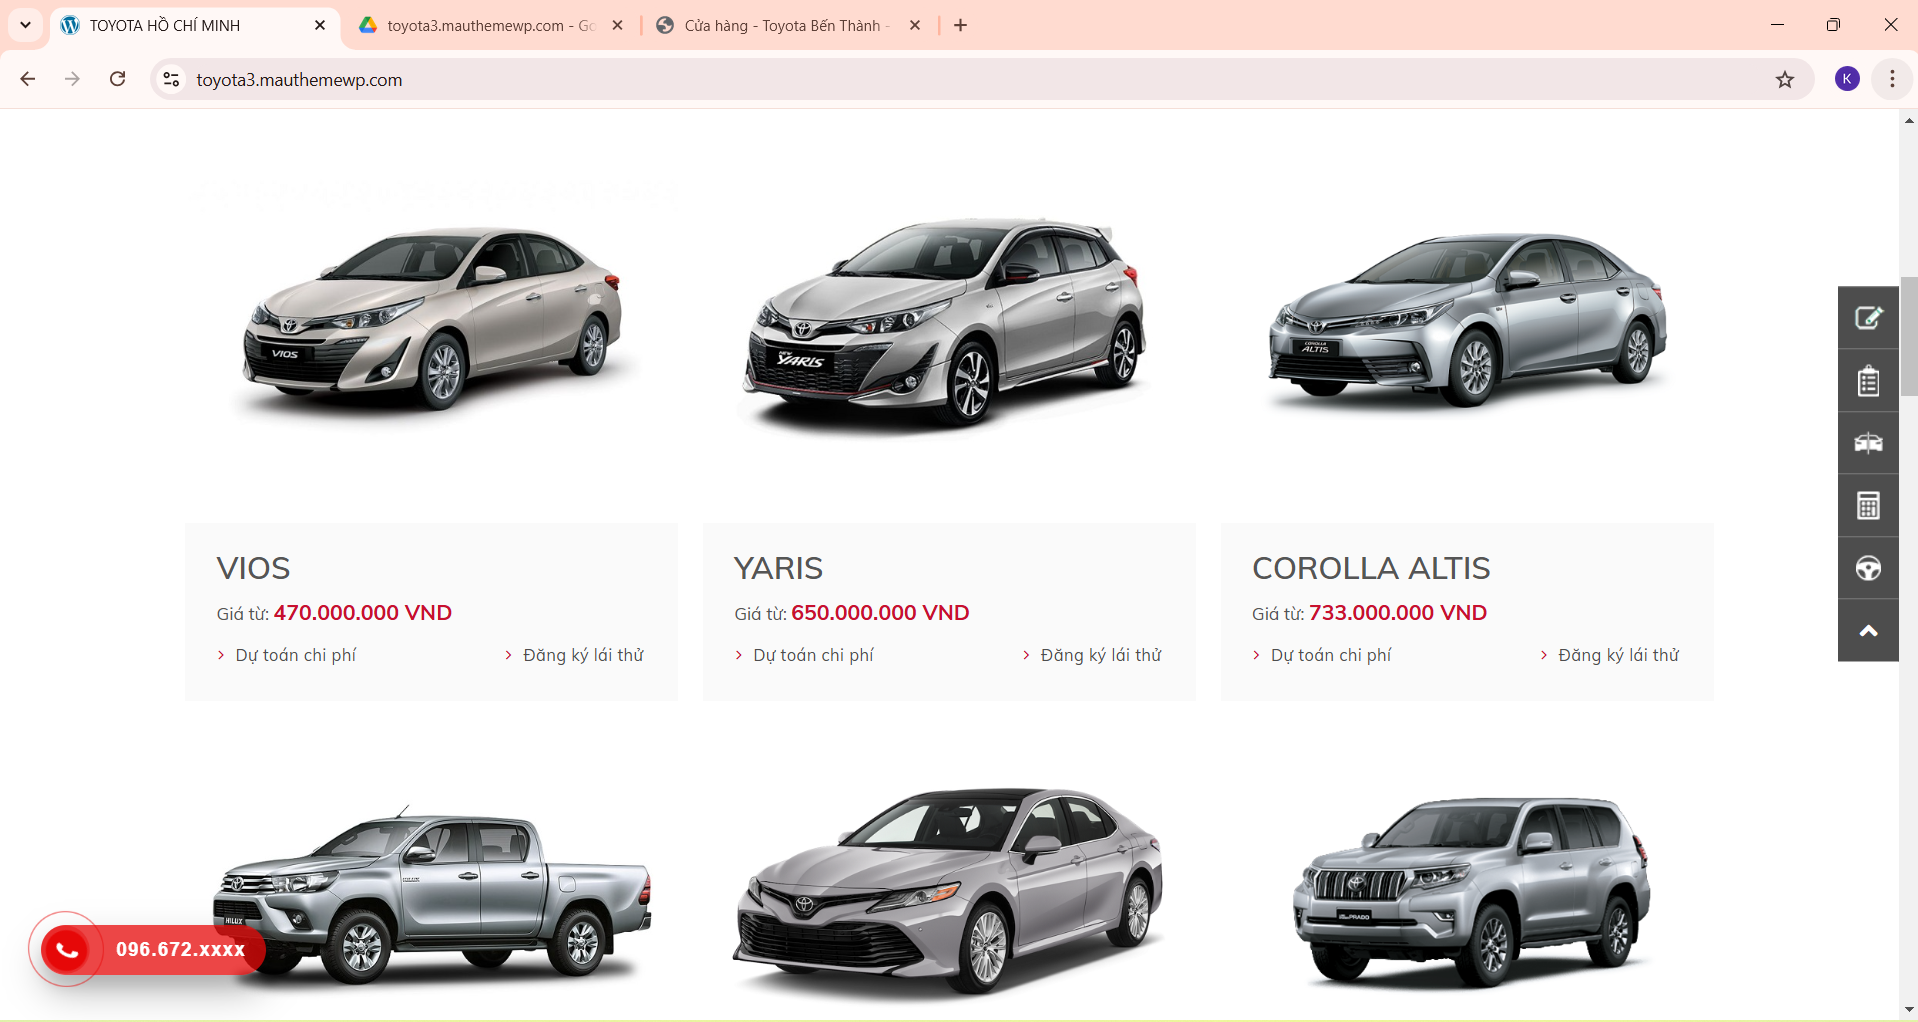This screenshot has height=1022, width=1918.
Task: Open a new browser tab
Action: pos(960,25)
